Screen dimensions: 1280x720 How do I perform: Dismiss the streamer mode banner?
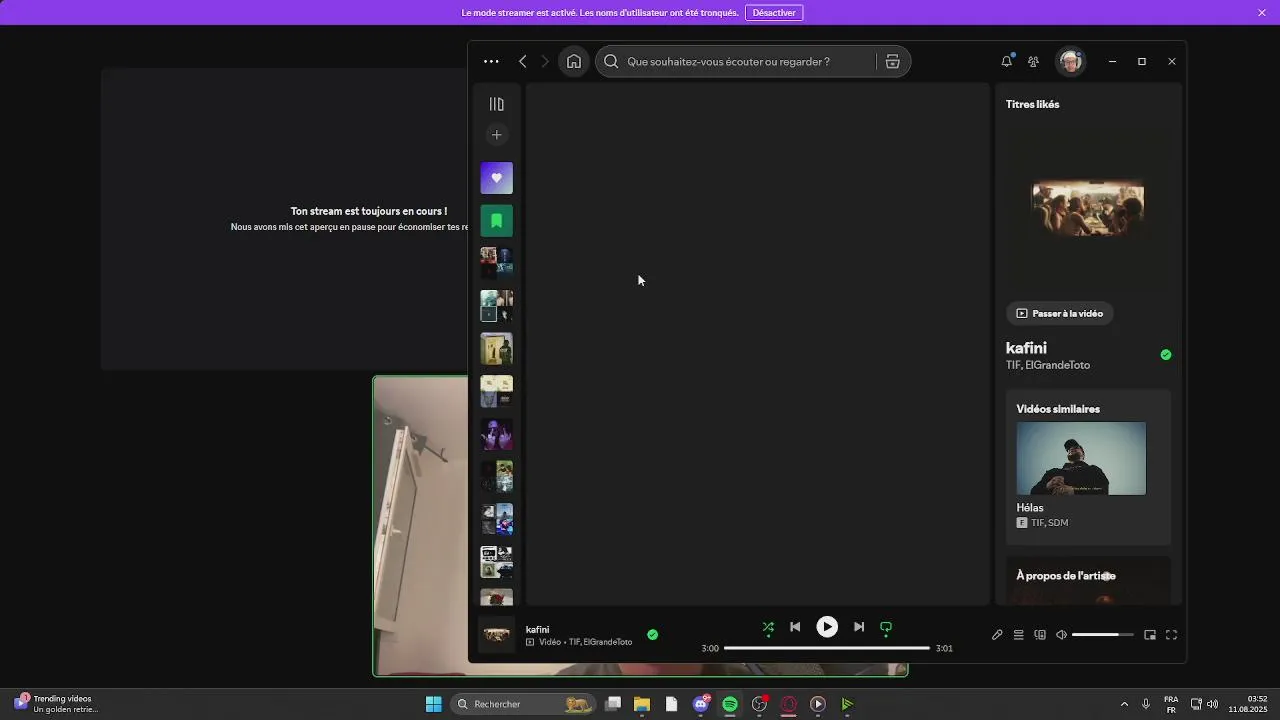tap(1262, 13)
